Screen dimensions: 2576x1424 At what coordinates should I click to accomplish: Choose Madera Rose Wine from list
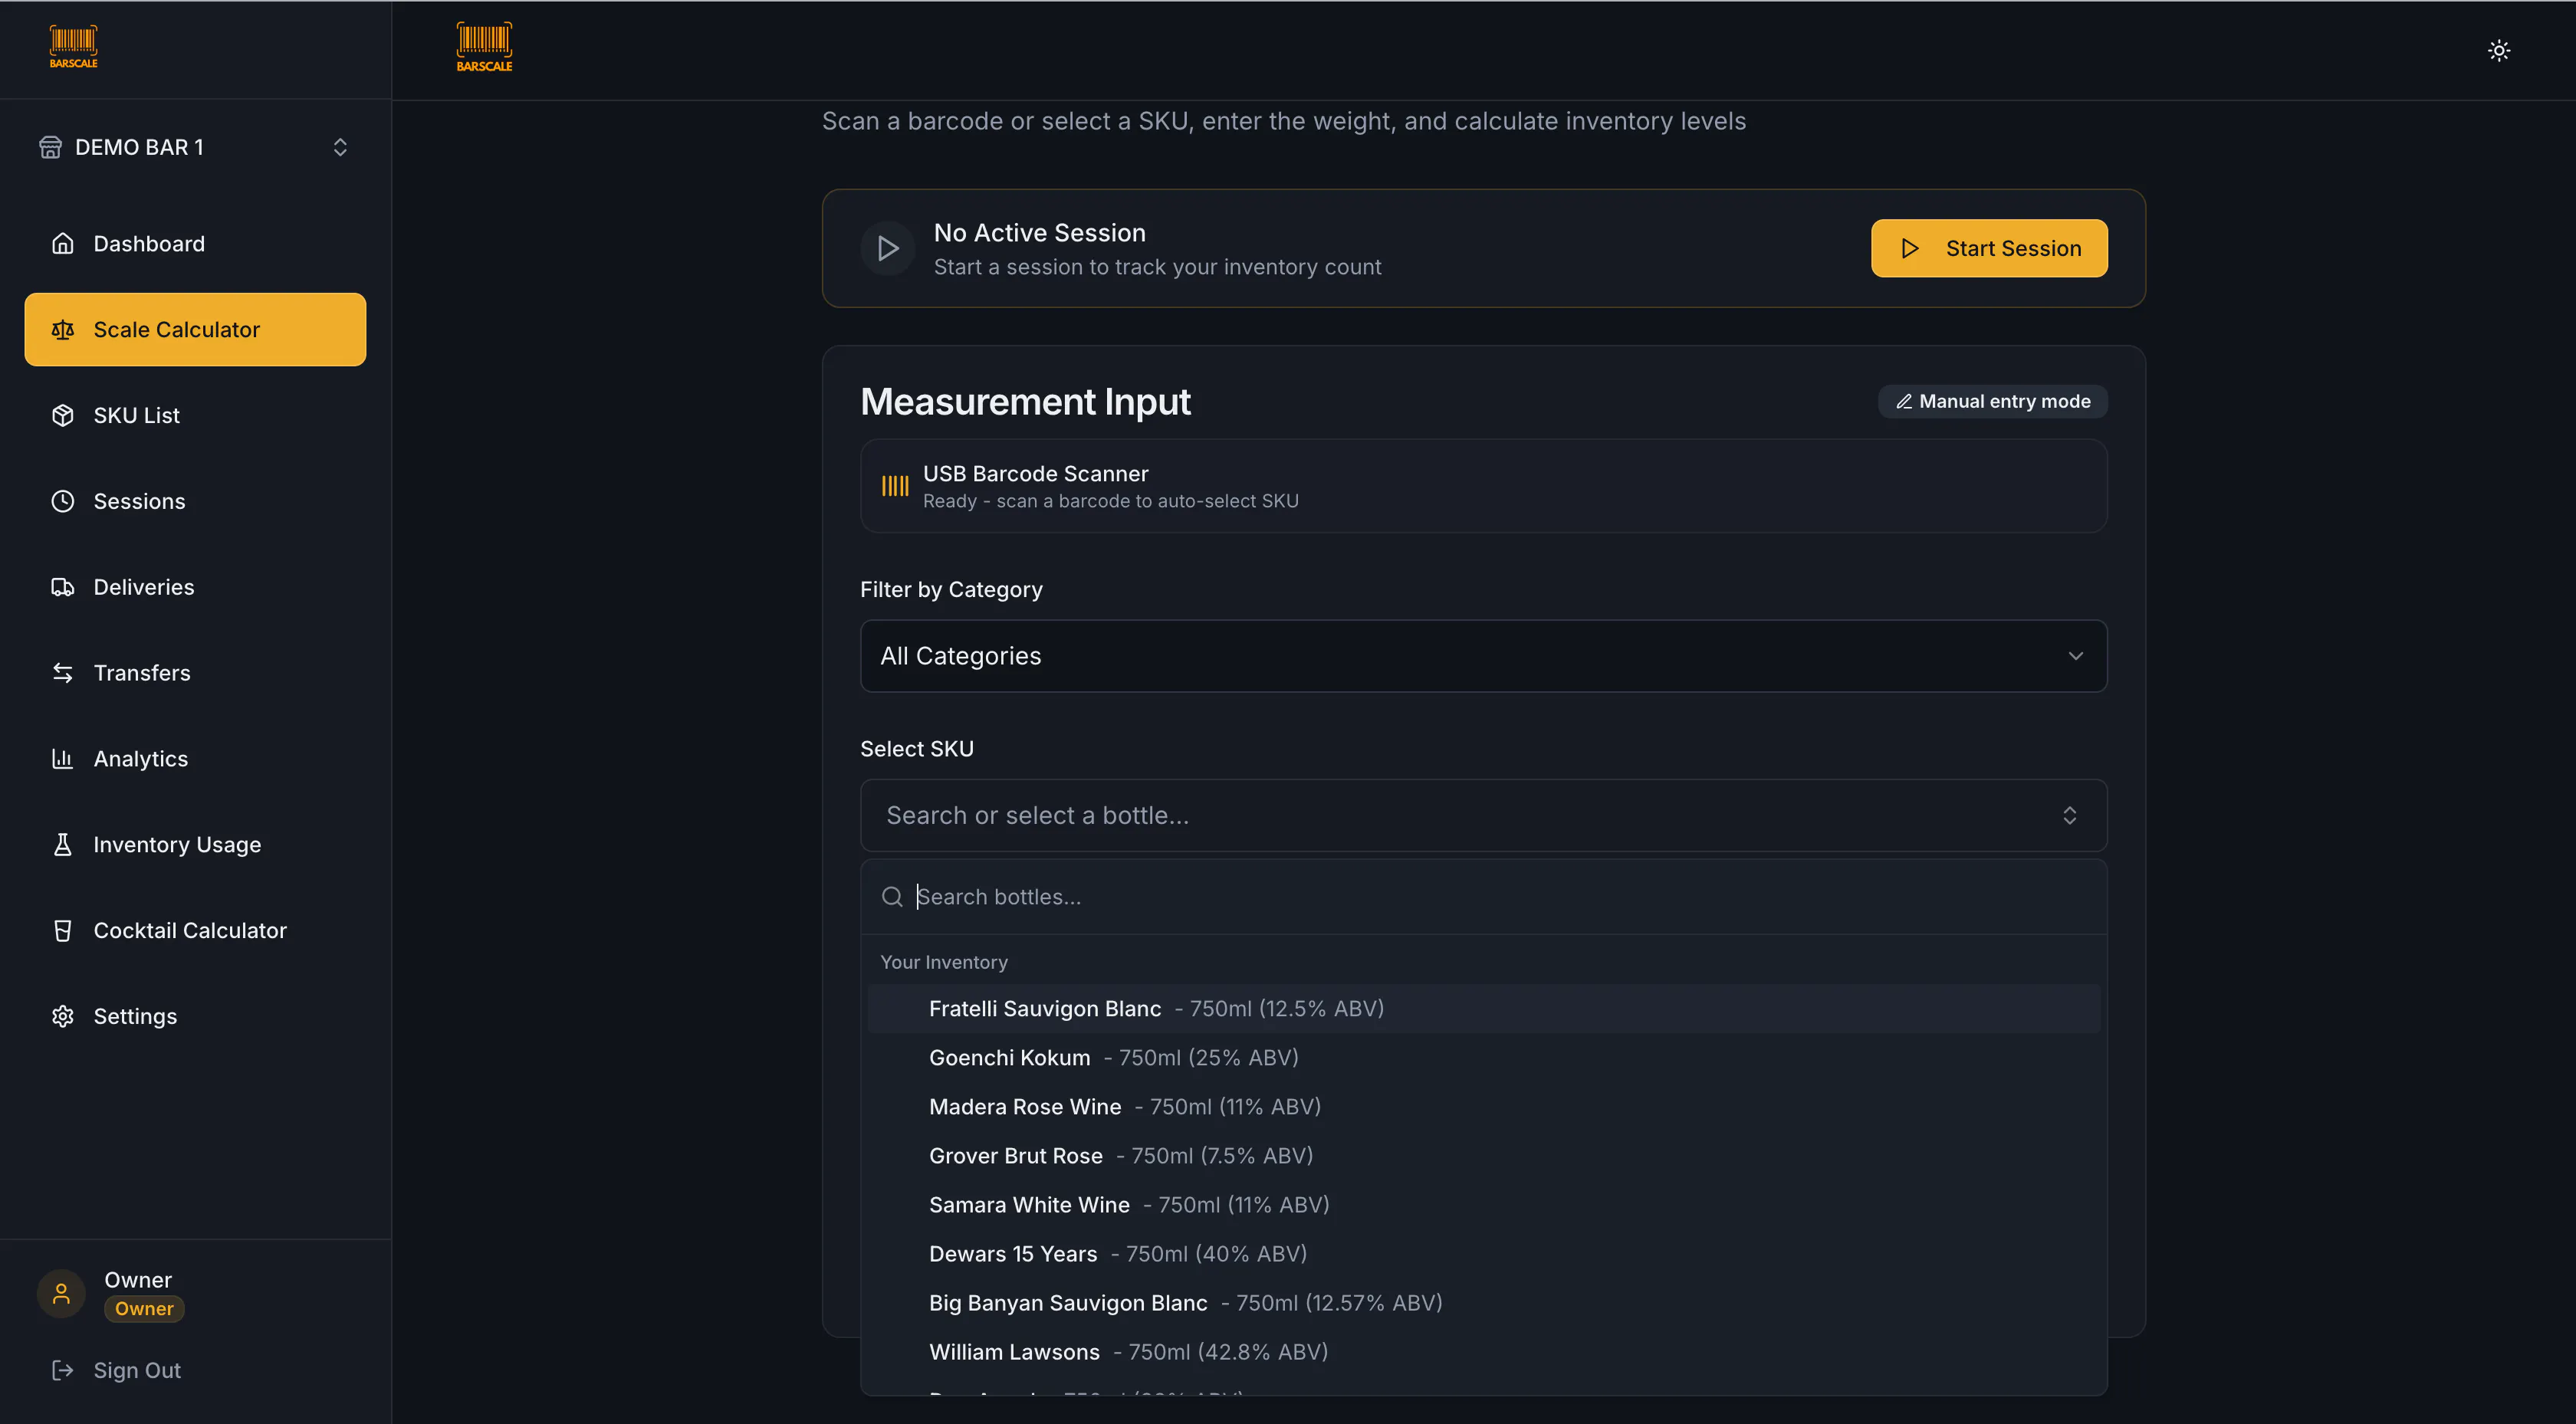click(x=1483, y=1106)
